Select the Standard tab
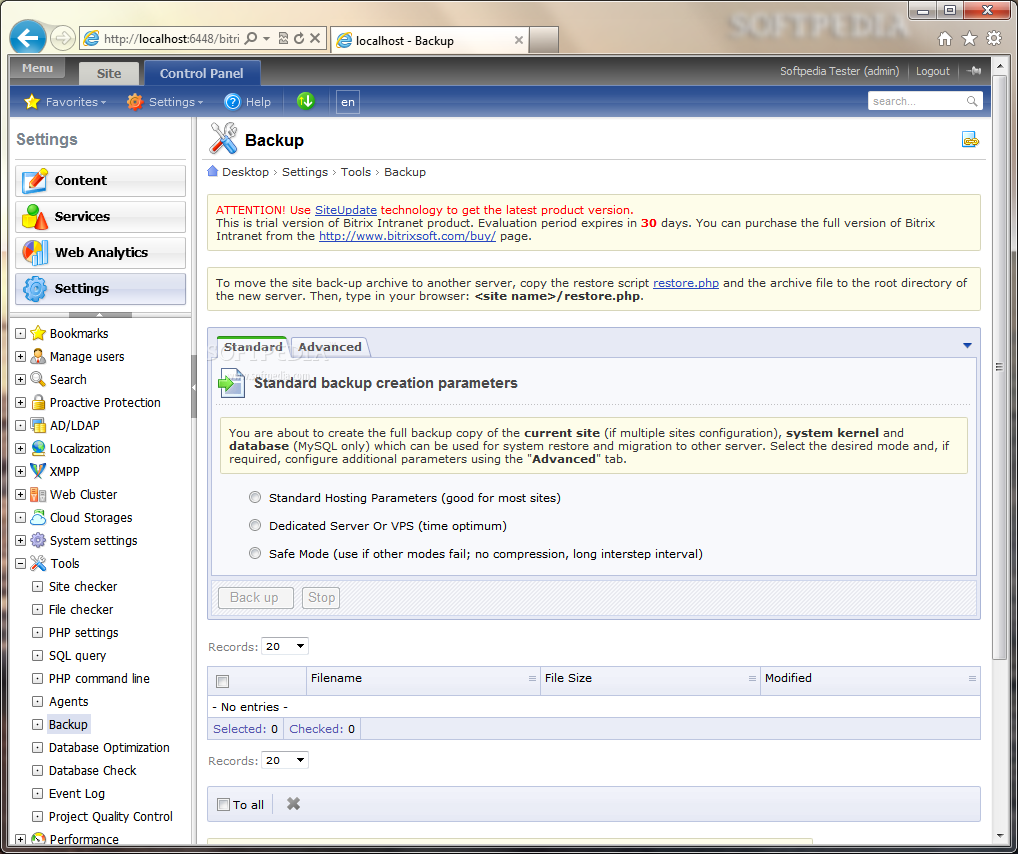Image resolution: width=1018 pixels, height=854 pixels. tap(253, 347)
